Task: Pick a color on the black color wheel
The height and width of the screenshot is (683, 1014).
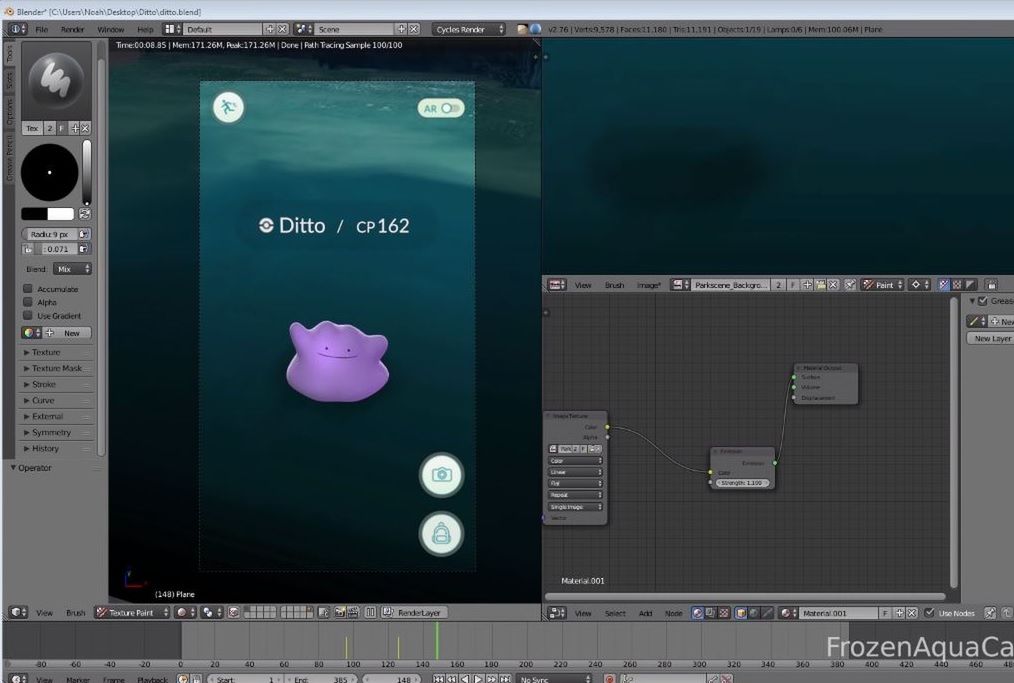Action: pyautogui.click(x=50, y=172)
